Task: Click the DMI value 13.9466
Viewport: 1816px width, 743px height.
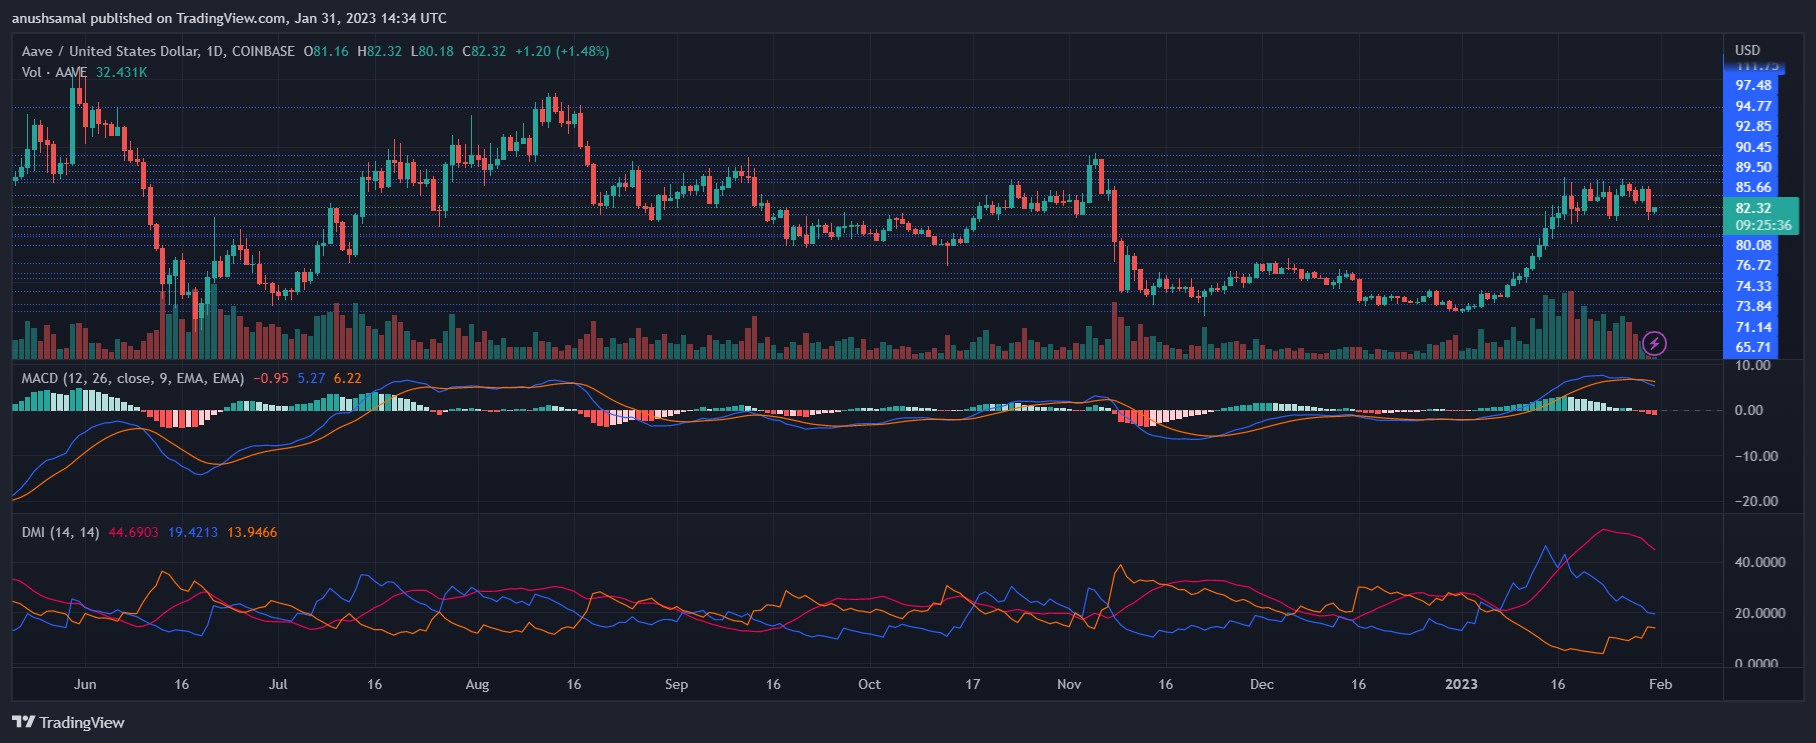Action: point(252,532)
